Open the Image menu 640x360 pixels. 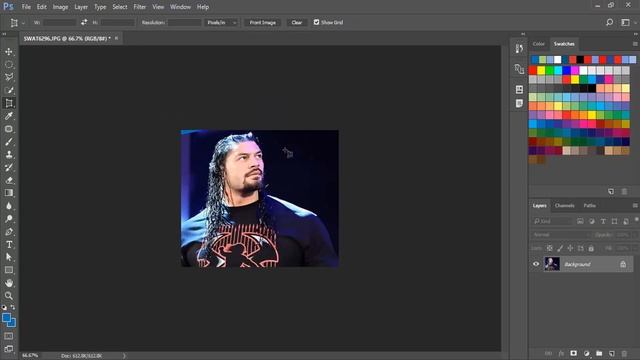tap(60, 7)
